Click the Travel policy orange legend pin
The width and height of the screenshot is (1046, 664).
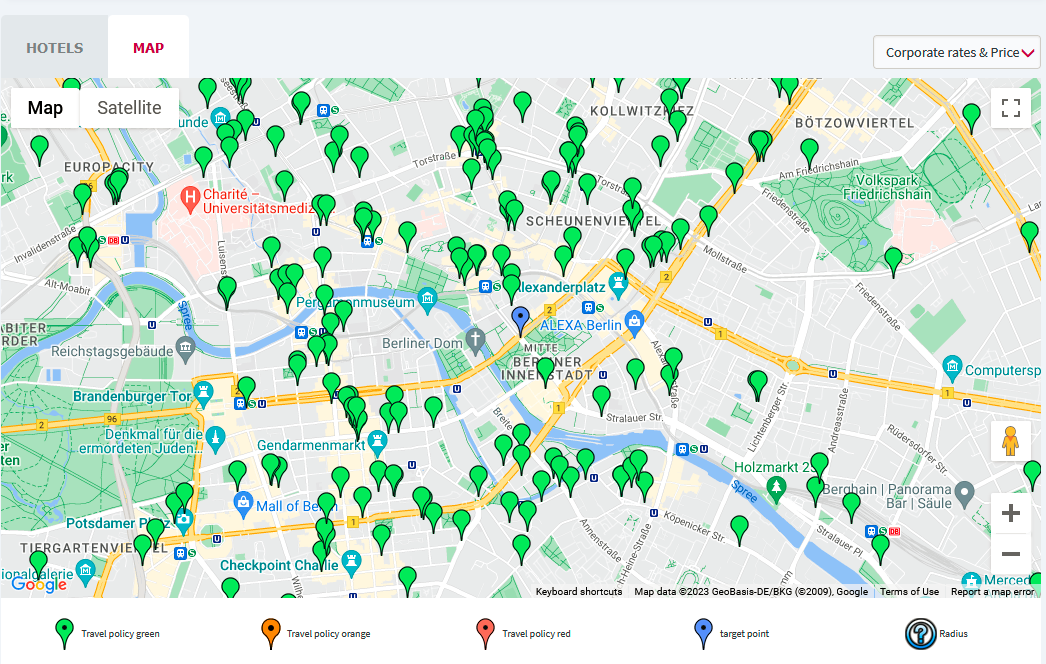(270, 633)
